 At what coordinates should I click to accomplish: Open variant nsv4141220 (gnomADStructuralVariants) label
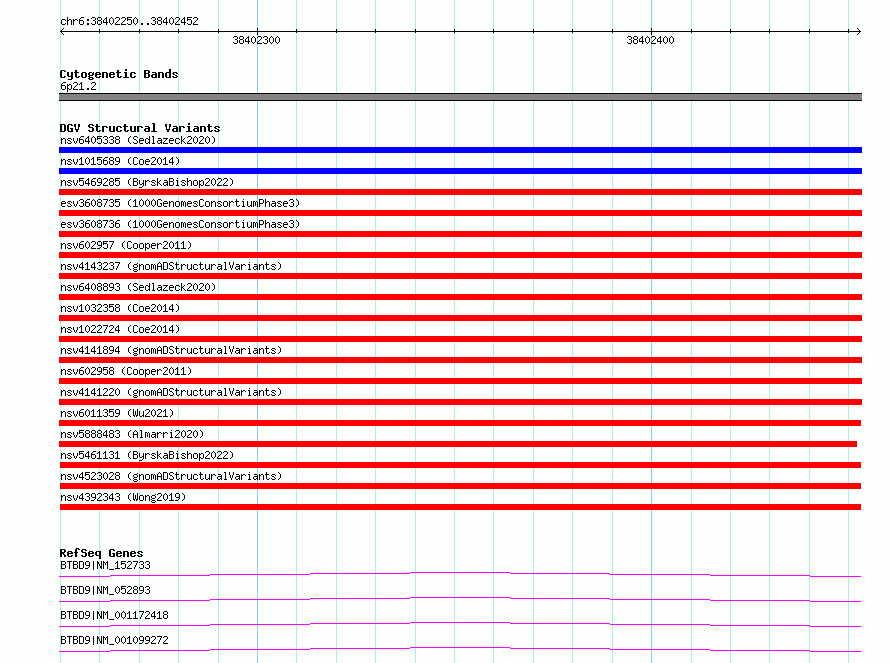click(x=171, y=392)
